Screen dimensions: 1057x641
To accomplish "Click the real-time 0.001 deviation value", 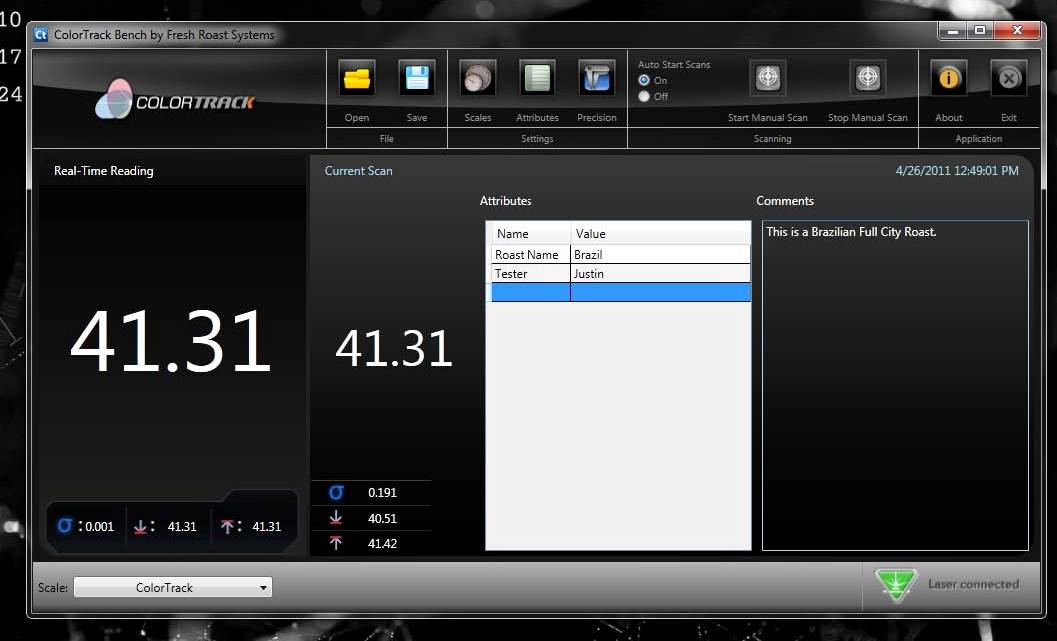I will 99,526.
